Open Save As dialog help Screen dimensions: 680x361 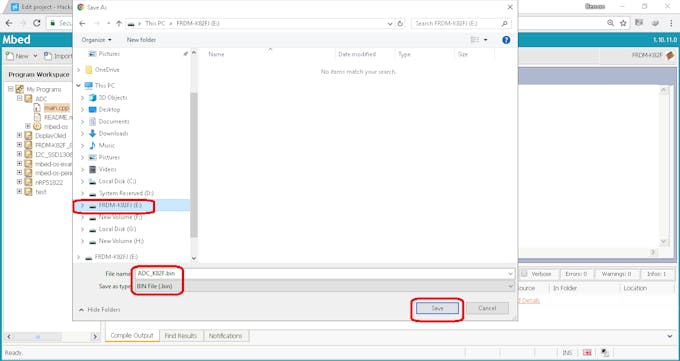coord(506,40)
